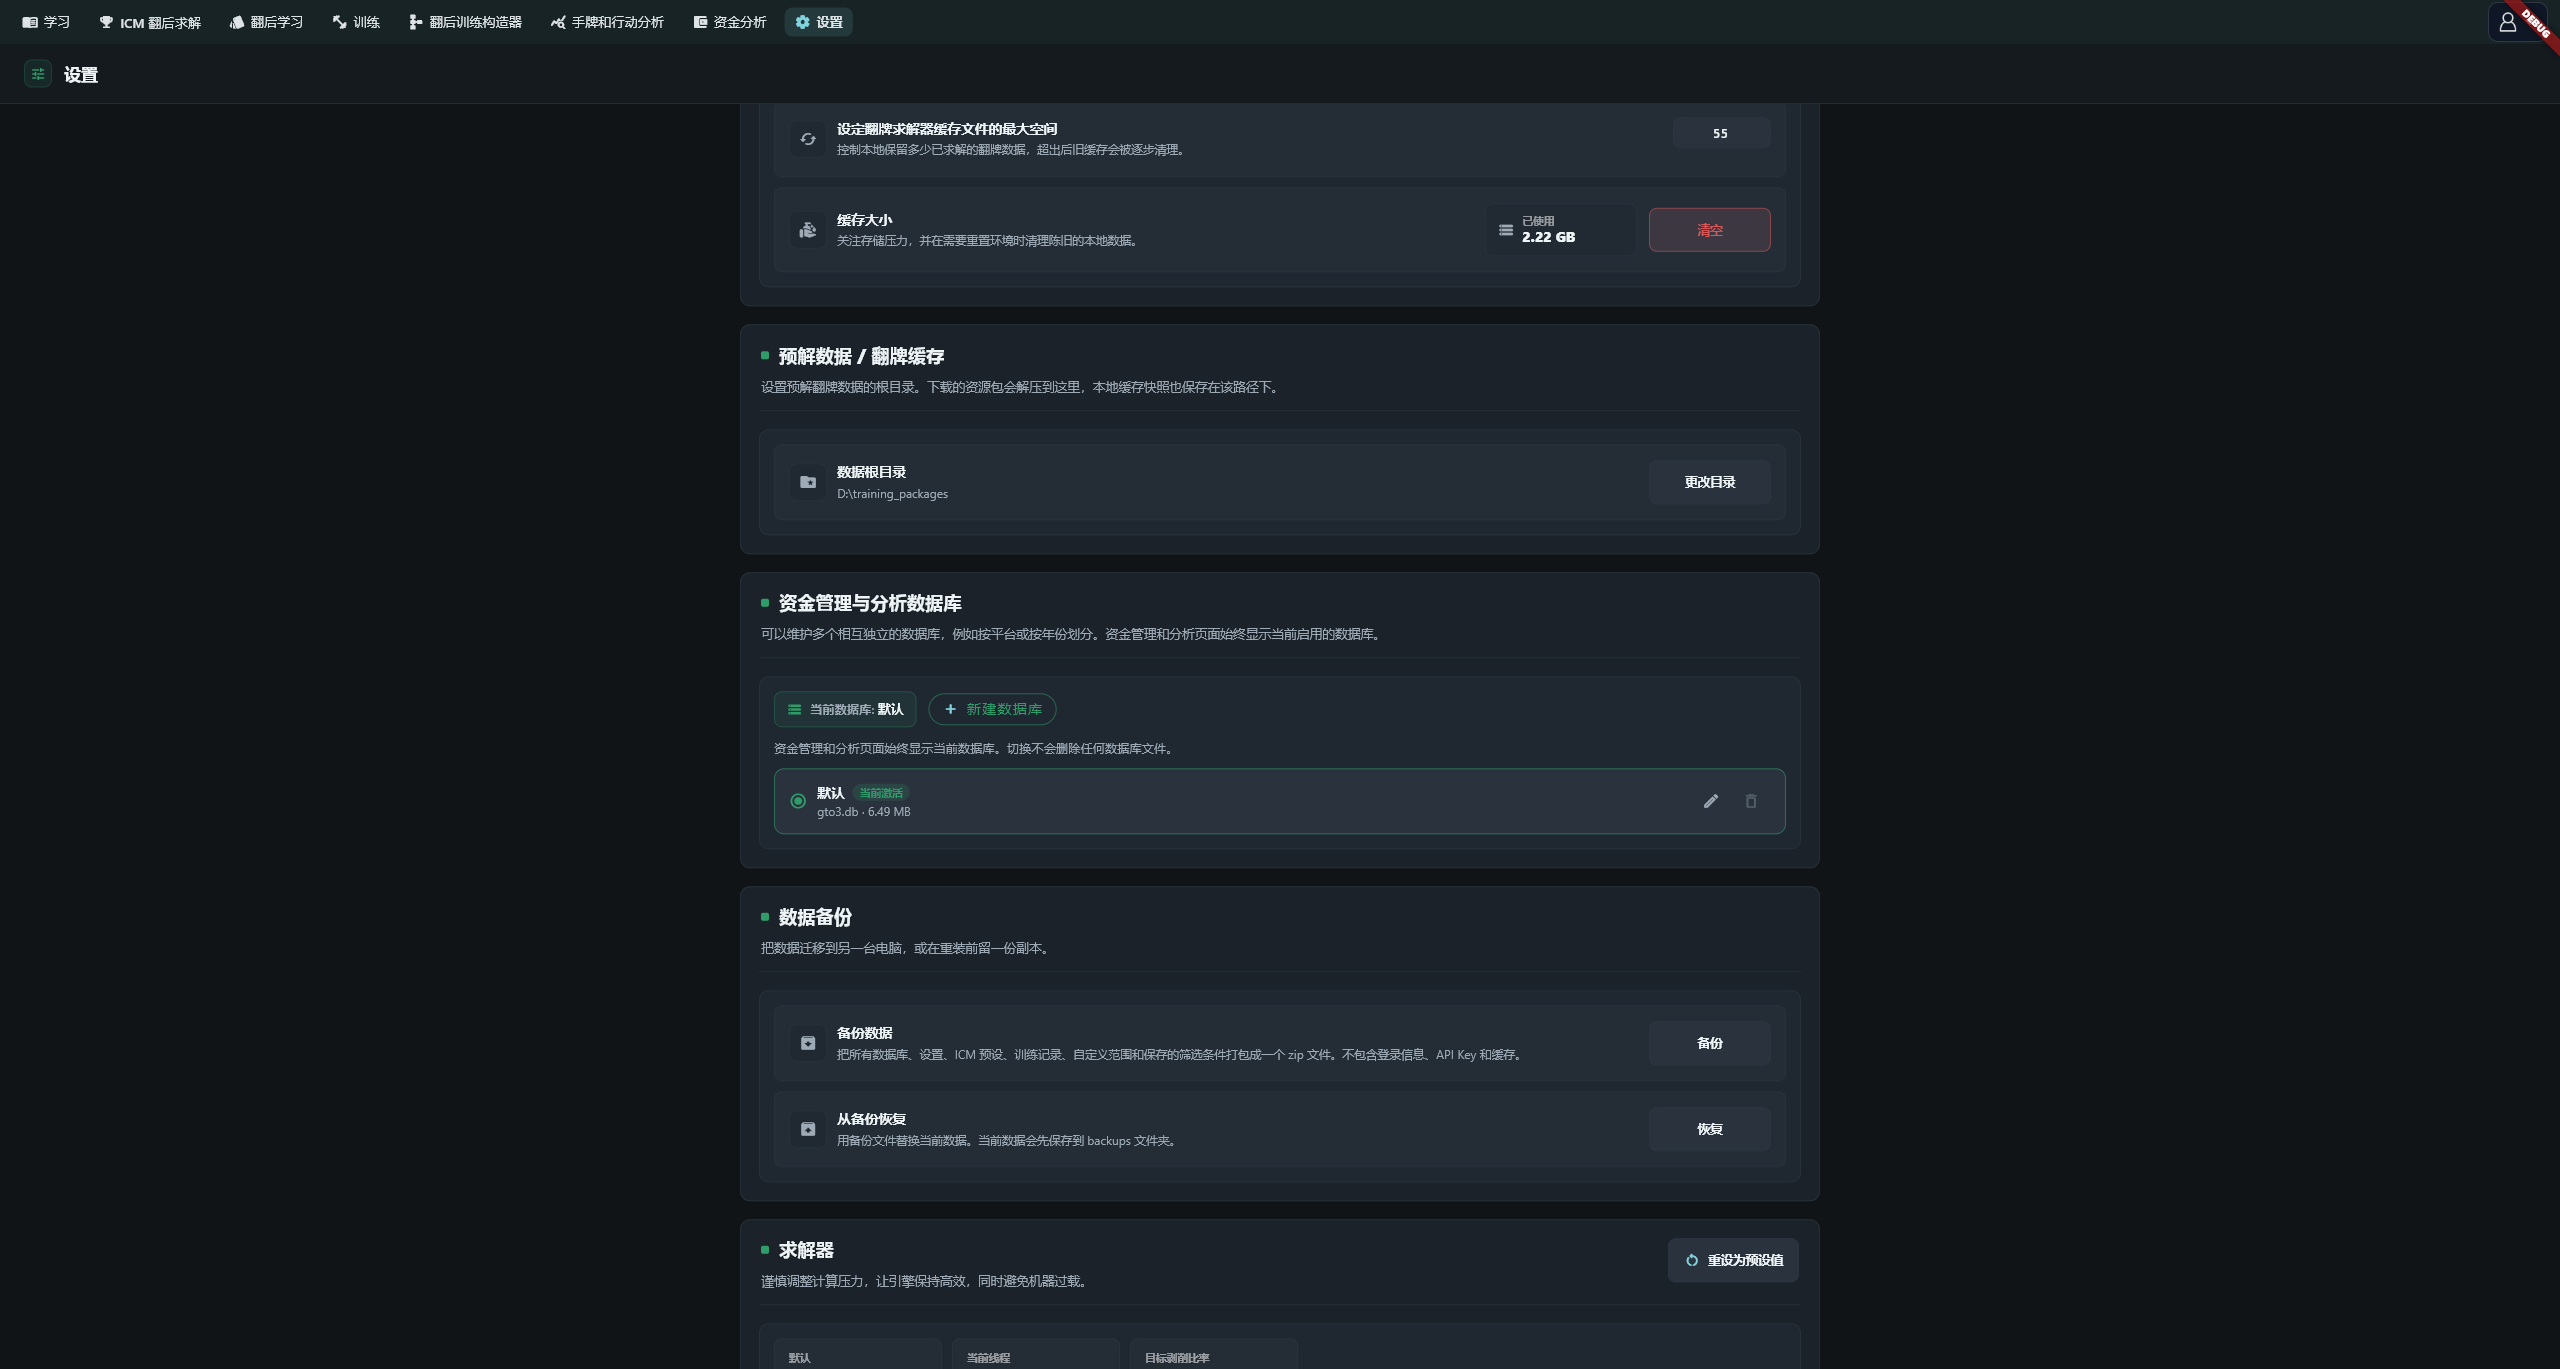Click the trash delete icon for 默认 database
The width and height of the screenshot is (2560, 1369).
coord(1751,801)
